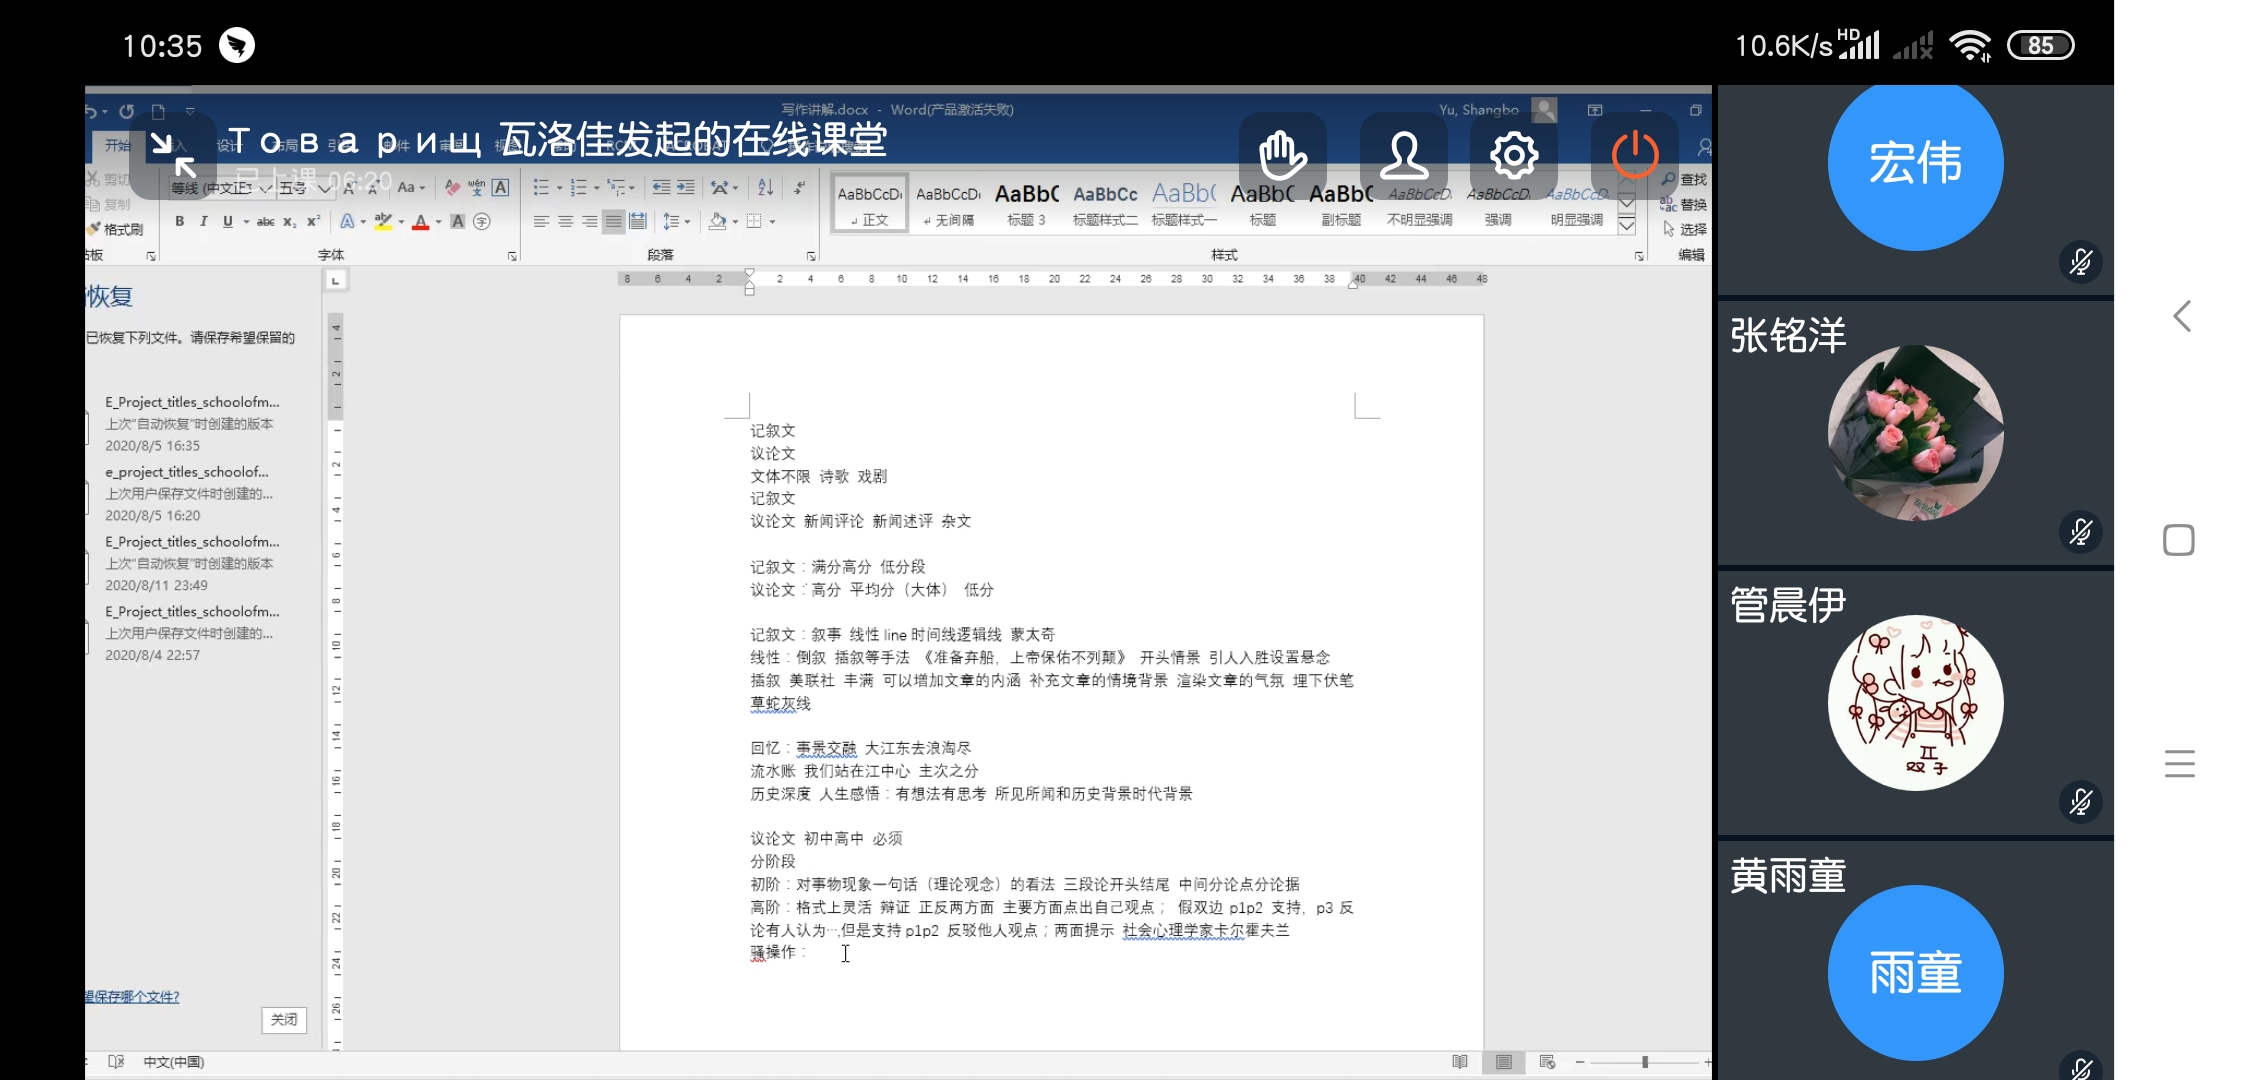Viewport: 2244px width, 1080px height.
Task: Tap the raise hand icon
Action: point(1282,155)
